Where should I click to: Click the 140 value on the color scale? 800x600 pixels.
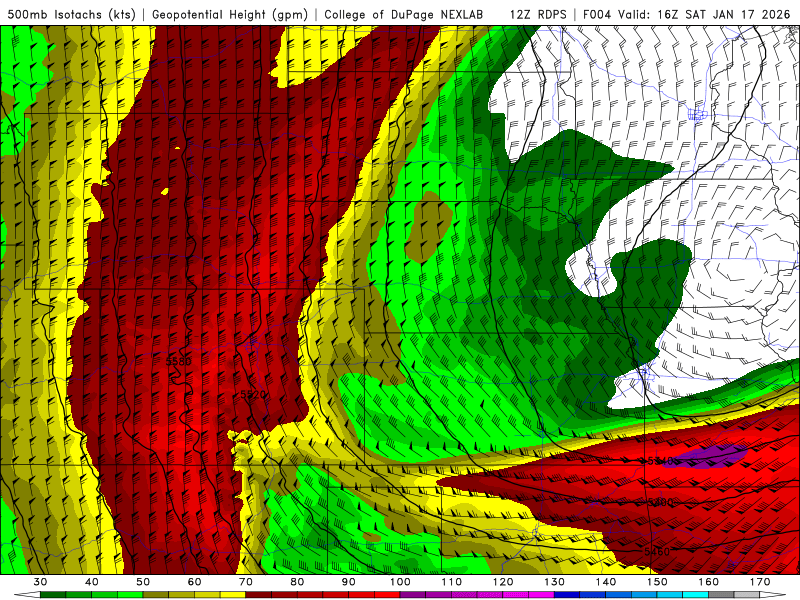[x=606, y=582]
